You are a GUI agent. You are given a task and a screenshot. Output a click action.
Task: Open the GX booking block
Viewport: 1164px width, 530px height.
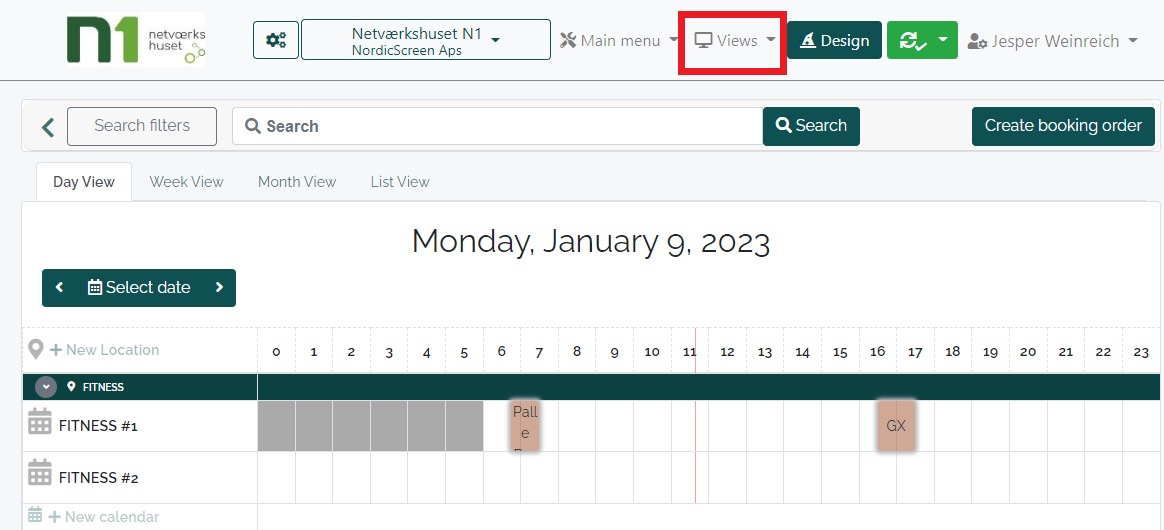click(896, 426)
